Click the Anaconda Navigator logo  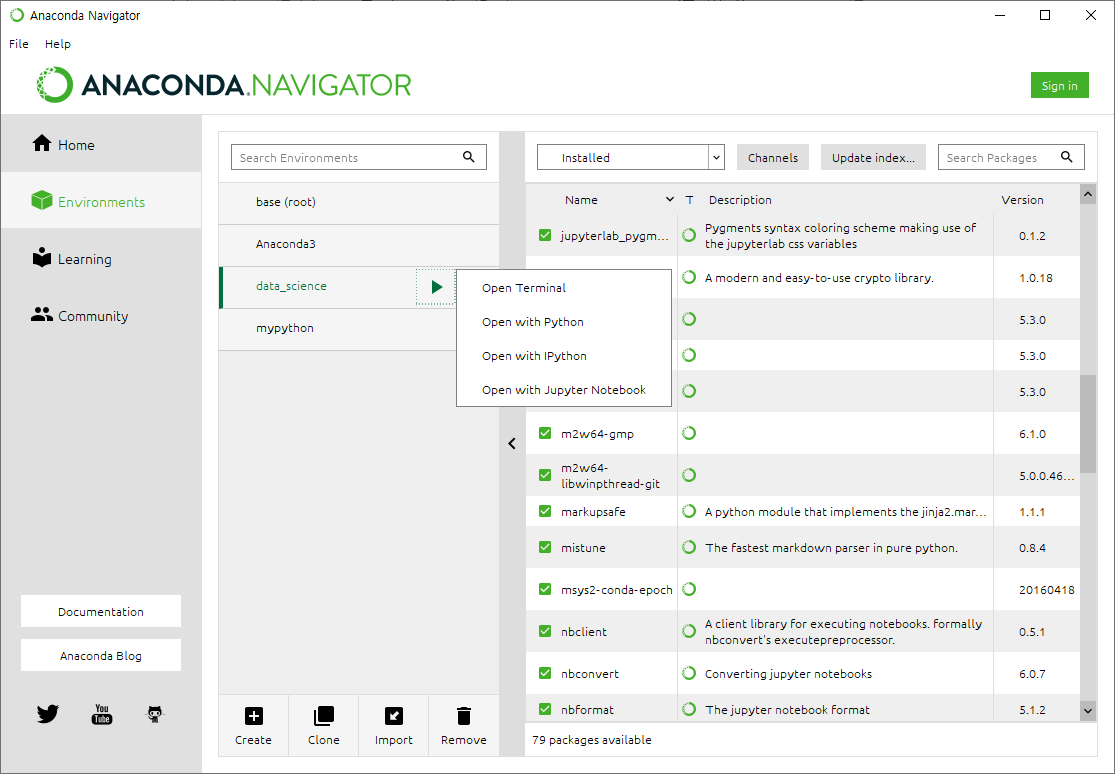tap(224, 85)
